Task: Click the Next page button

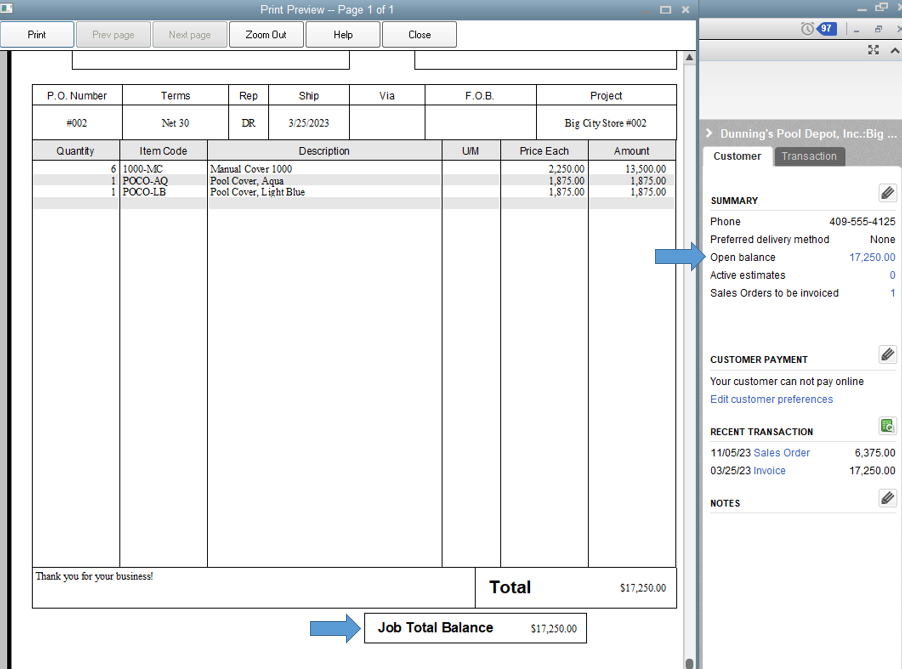Action: coord(190,35)
